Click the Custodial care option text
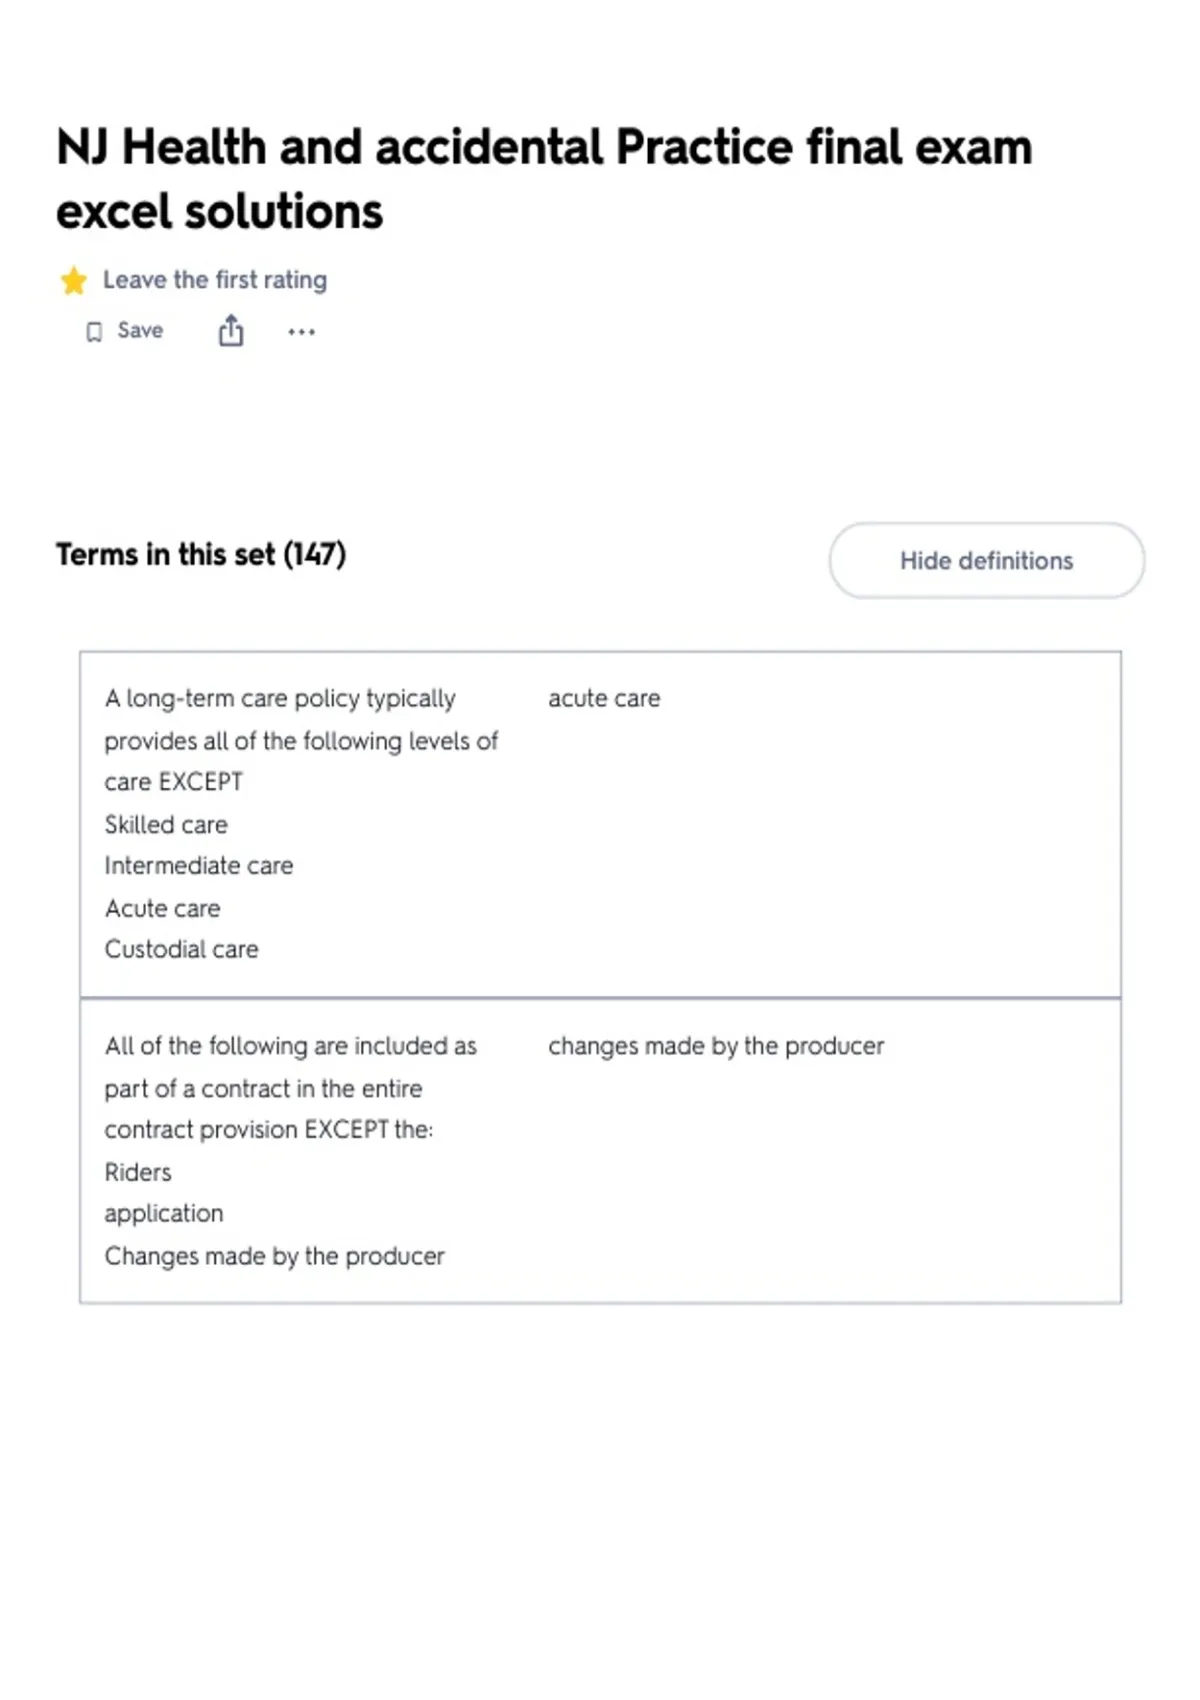Viewport: 1200px width, 1700px height. coord(181,950)
